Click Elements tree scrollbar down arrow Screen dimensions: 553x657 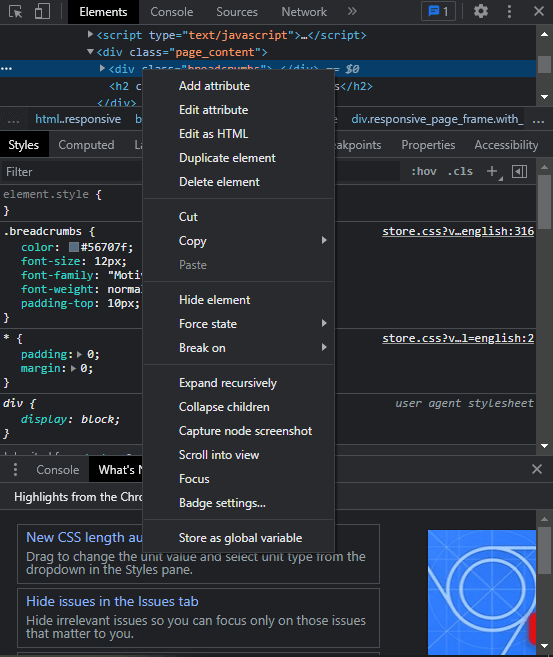click(545, 97)
